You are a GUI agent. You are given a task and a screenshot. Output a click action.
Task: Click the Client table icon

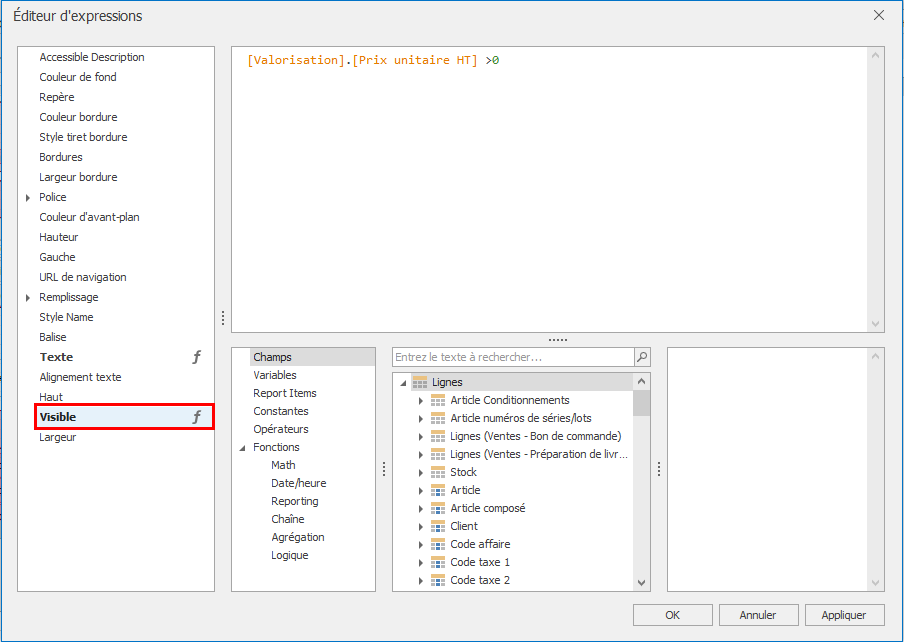(438, 526)
